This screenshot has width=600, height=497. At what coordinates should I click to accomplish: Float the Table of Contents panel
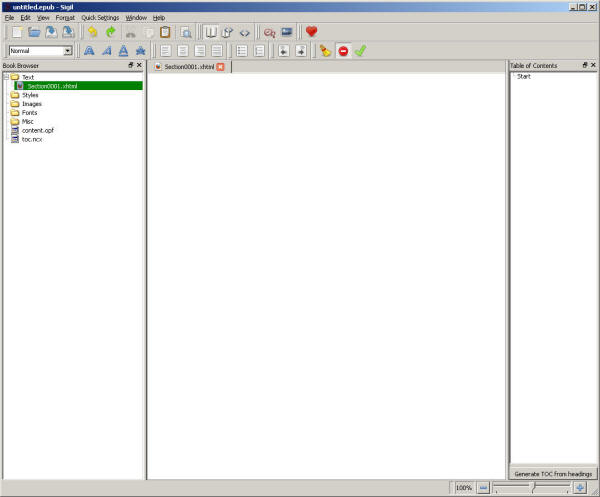[585, 65]
